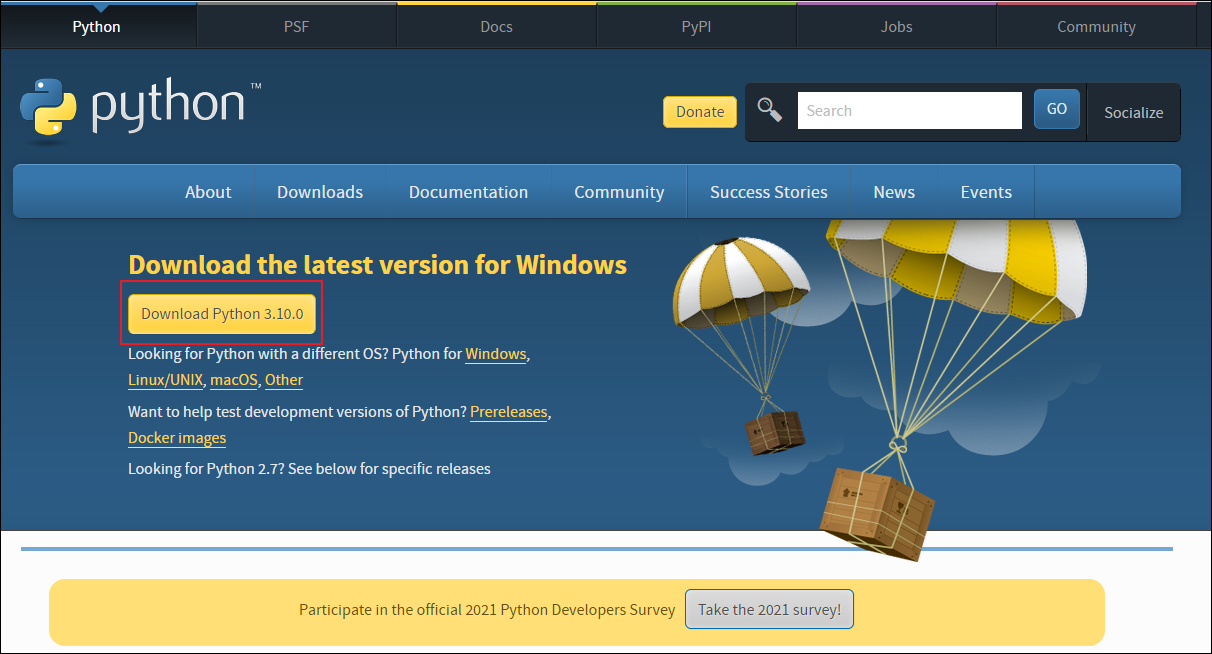Switch to the PSF tab
This screenshot has width=1212, height=654.
click(297, 27)
